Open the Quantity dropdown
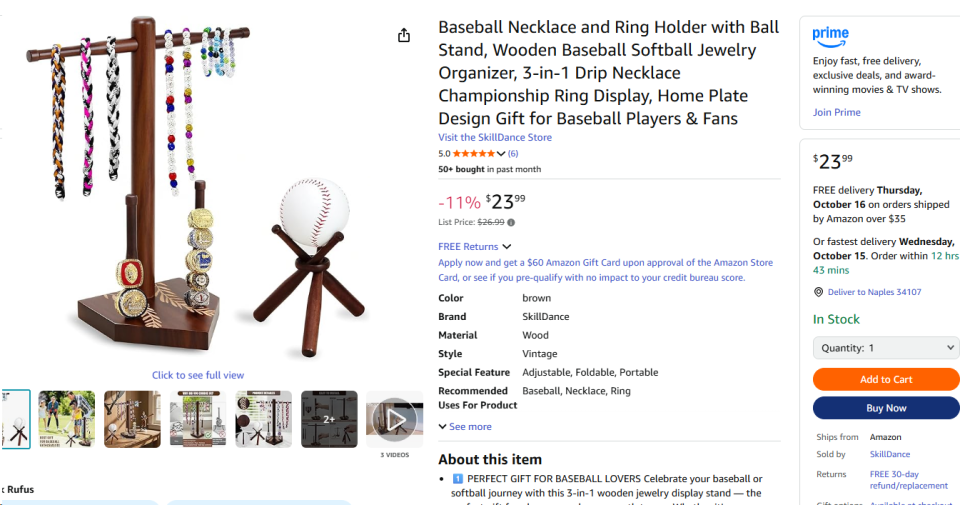This screenshot has height=505, width=960. point(885,348)
